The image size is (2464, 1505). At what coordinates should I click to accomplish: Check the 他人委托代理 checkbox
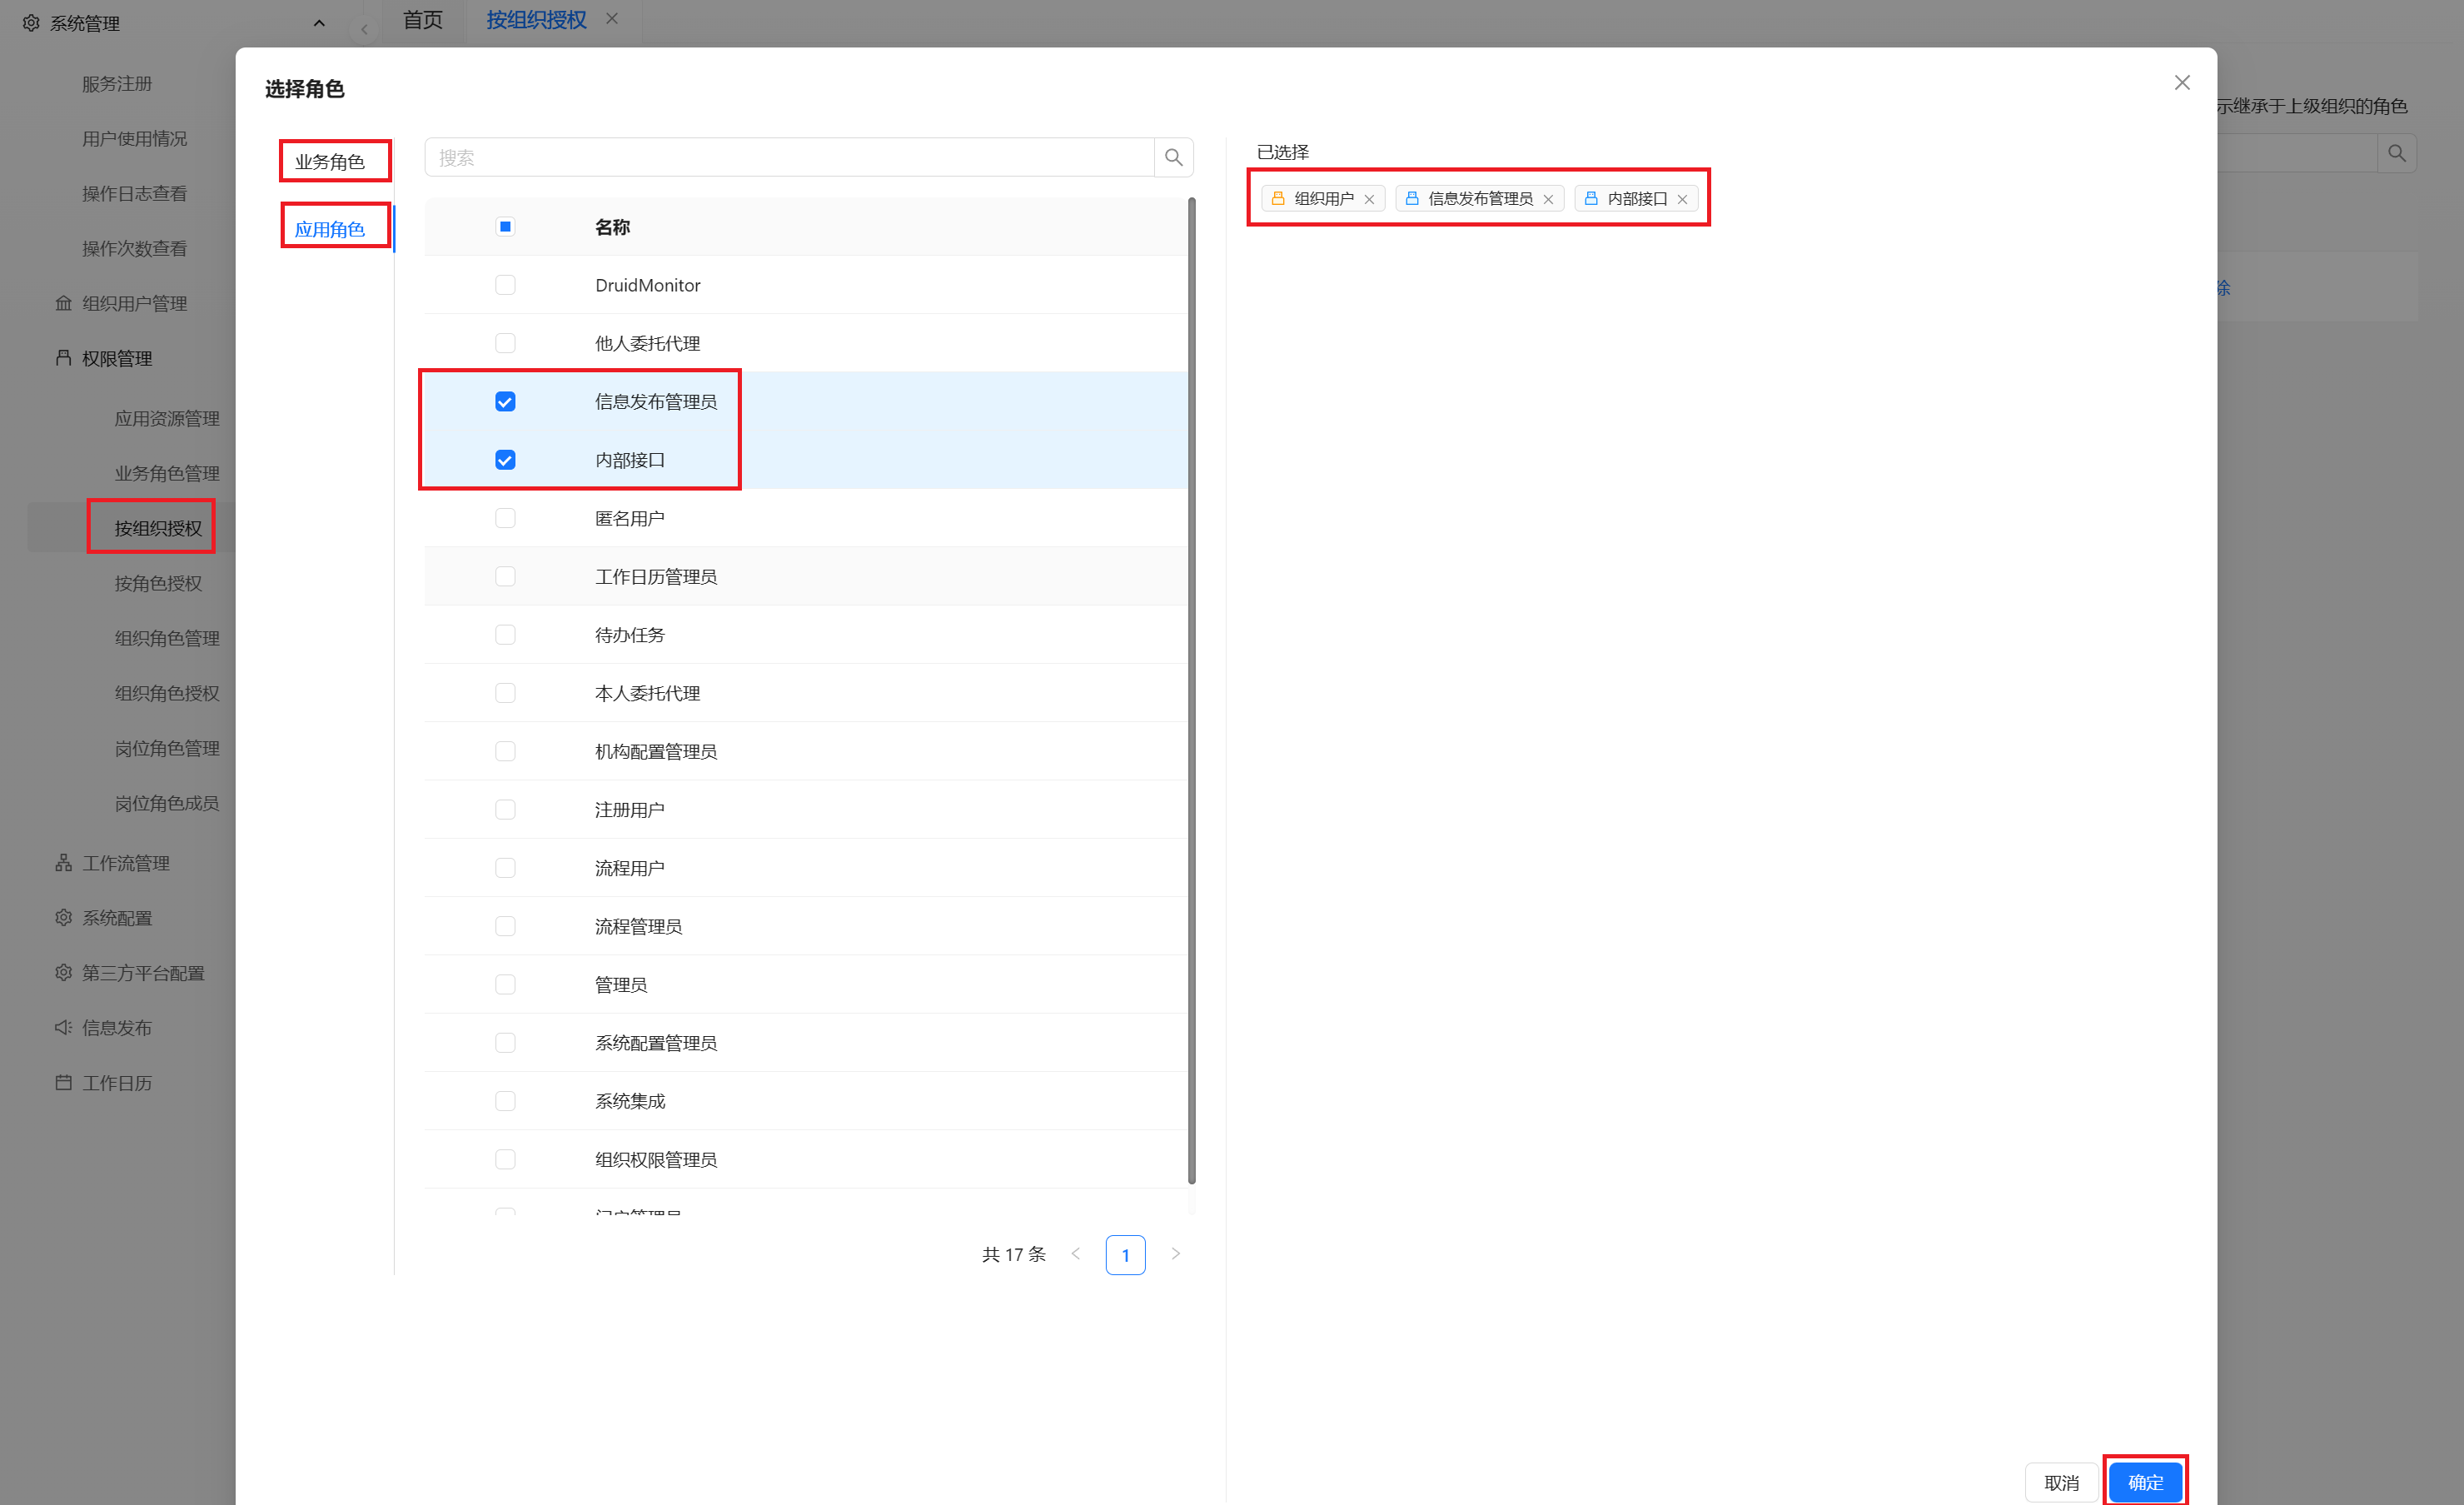(x=505, y=343)
